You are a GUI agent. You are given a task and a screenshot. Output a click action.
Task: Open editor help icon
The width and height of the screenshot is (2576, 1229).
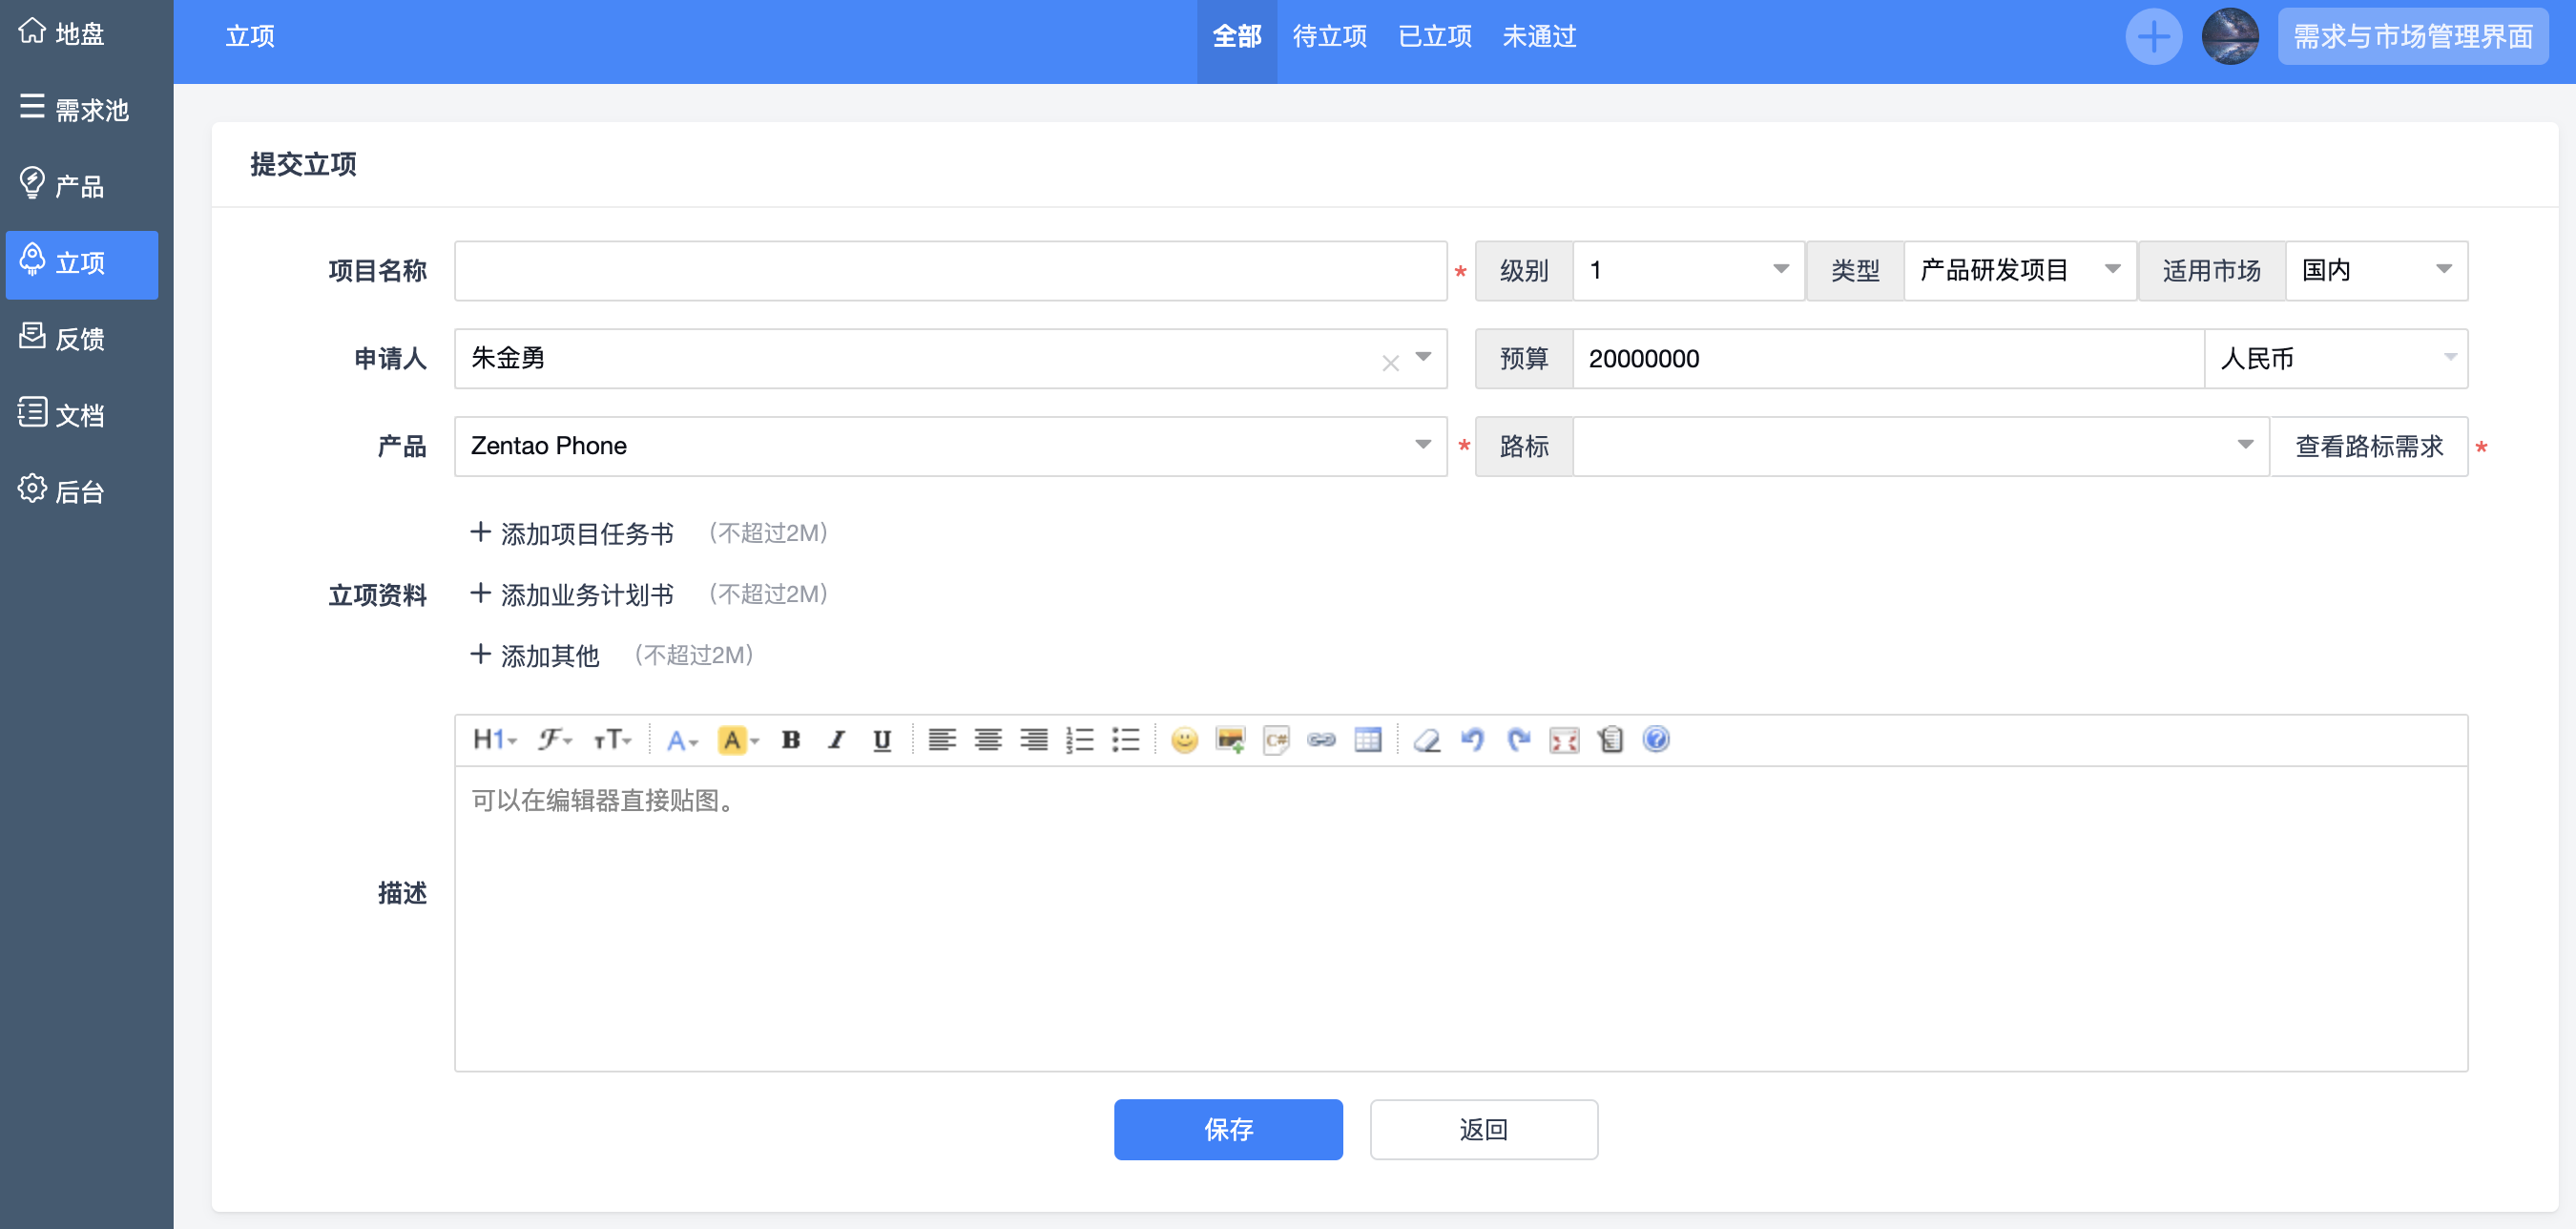[x=1656, y=740]
